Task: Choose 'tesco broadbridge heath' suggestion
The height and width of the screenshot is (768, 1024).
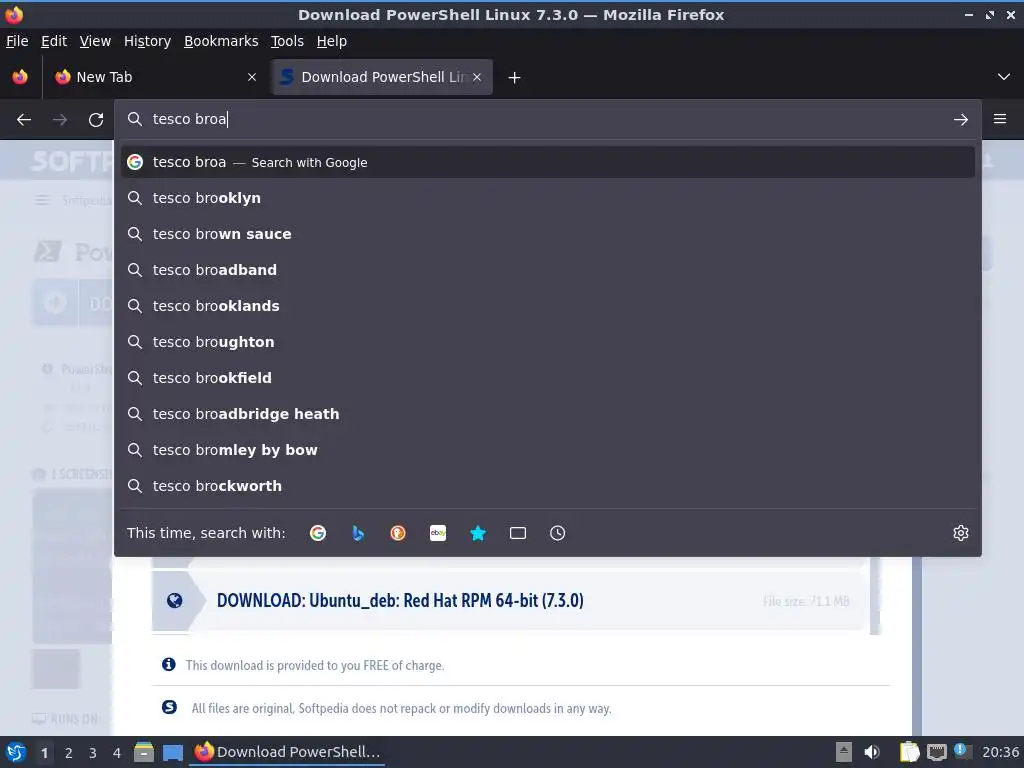Action: click(x=548, y=413)
